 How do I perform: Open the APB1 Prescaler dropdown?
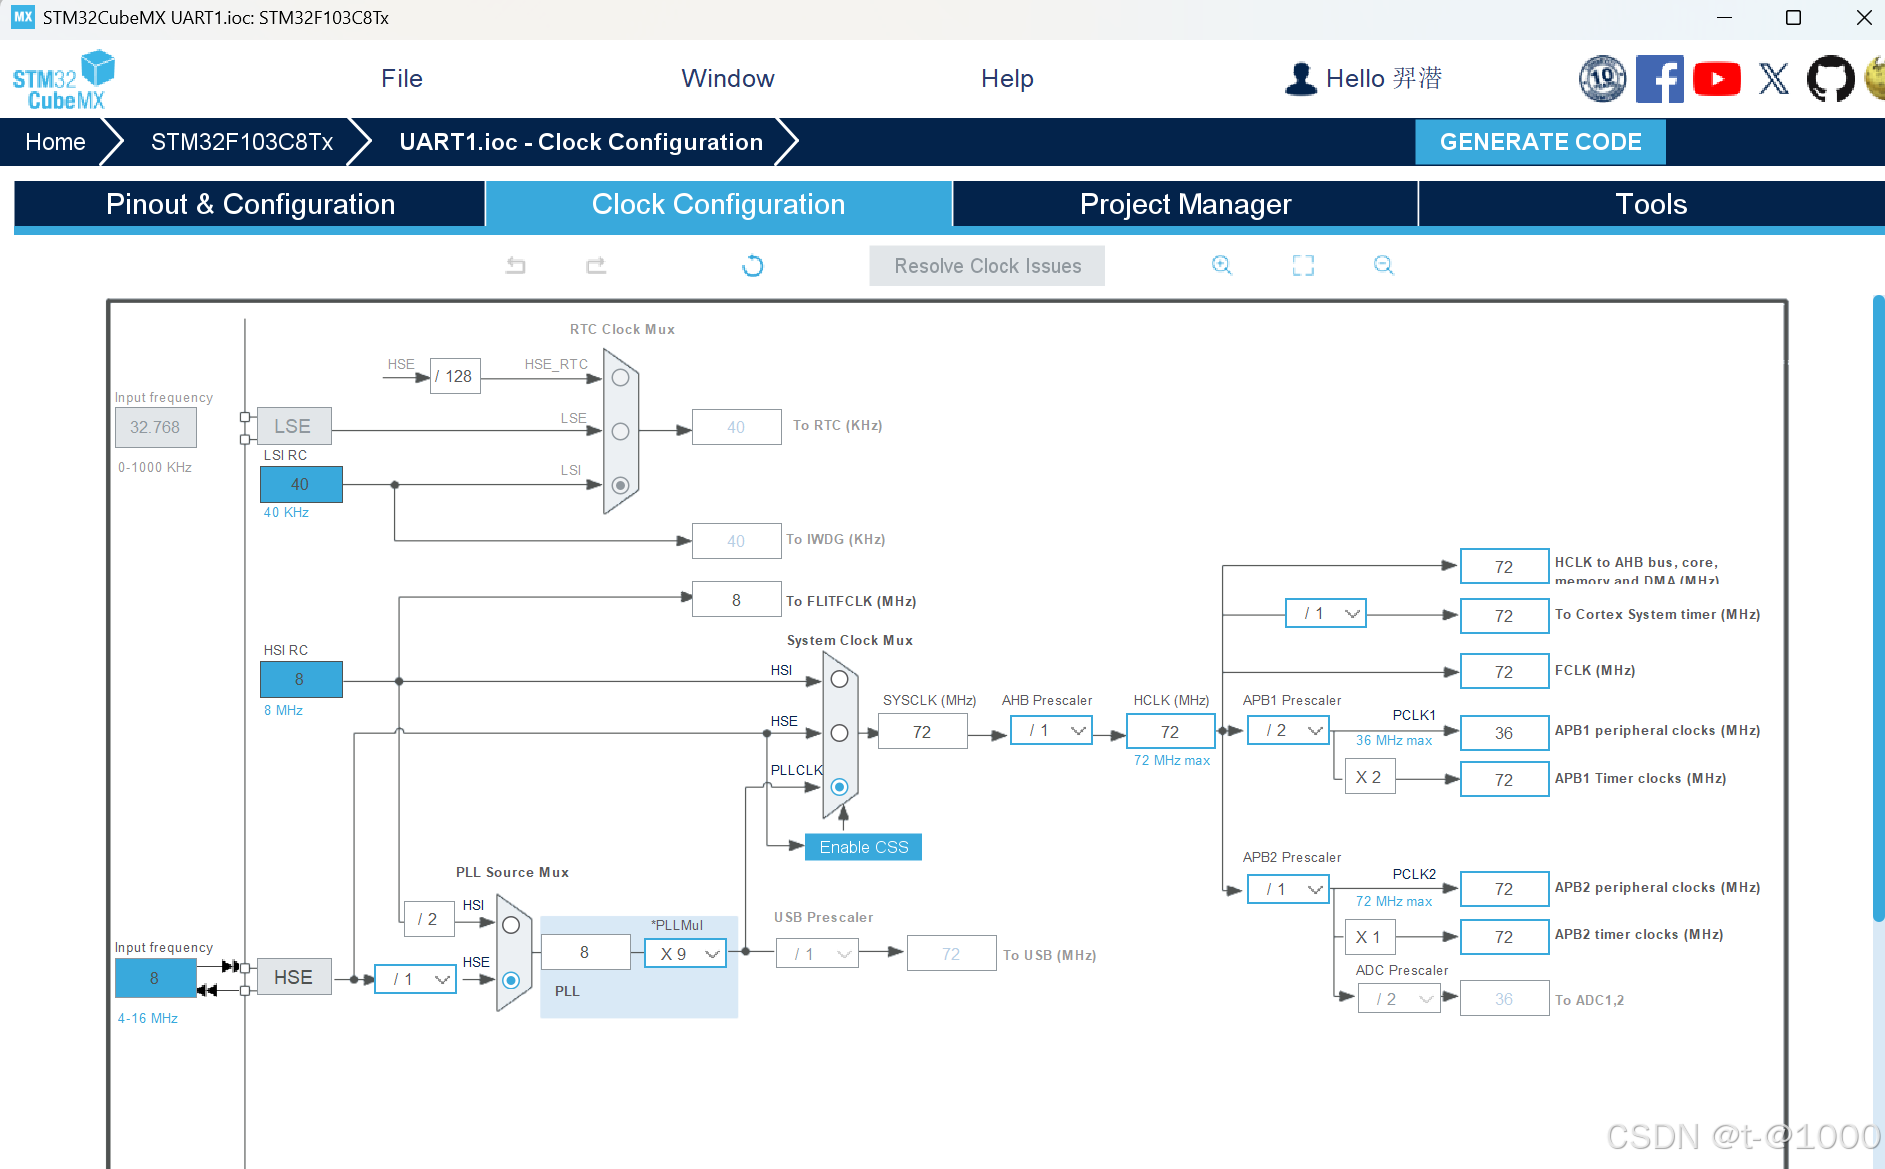(1288, 731)
